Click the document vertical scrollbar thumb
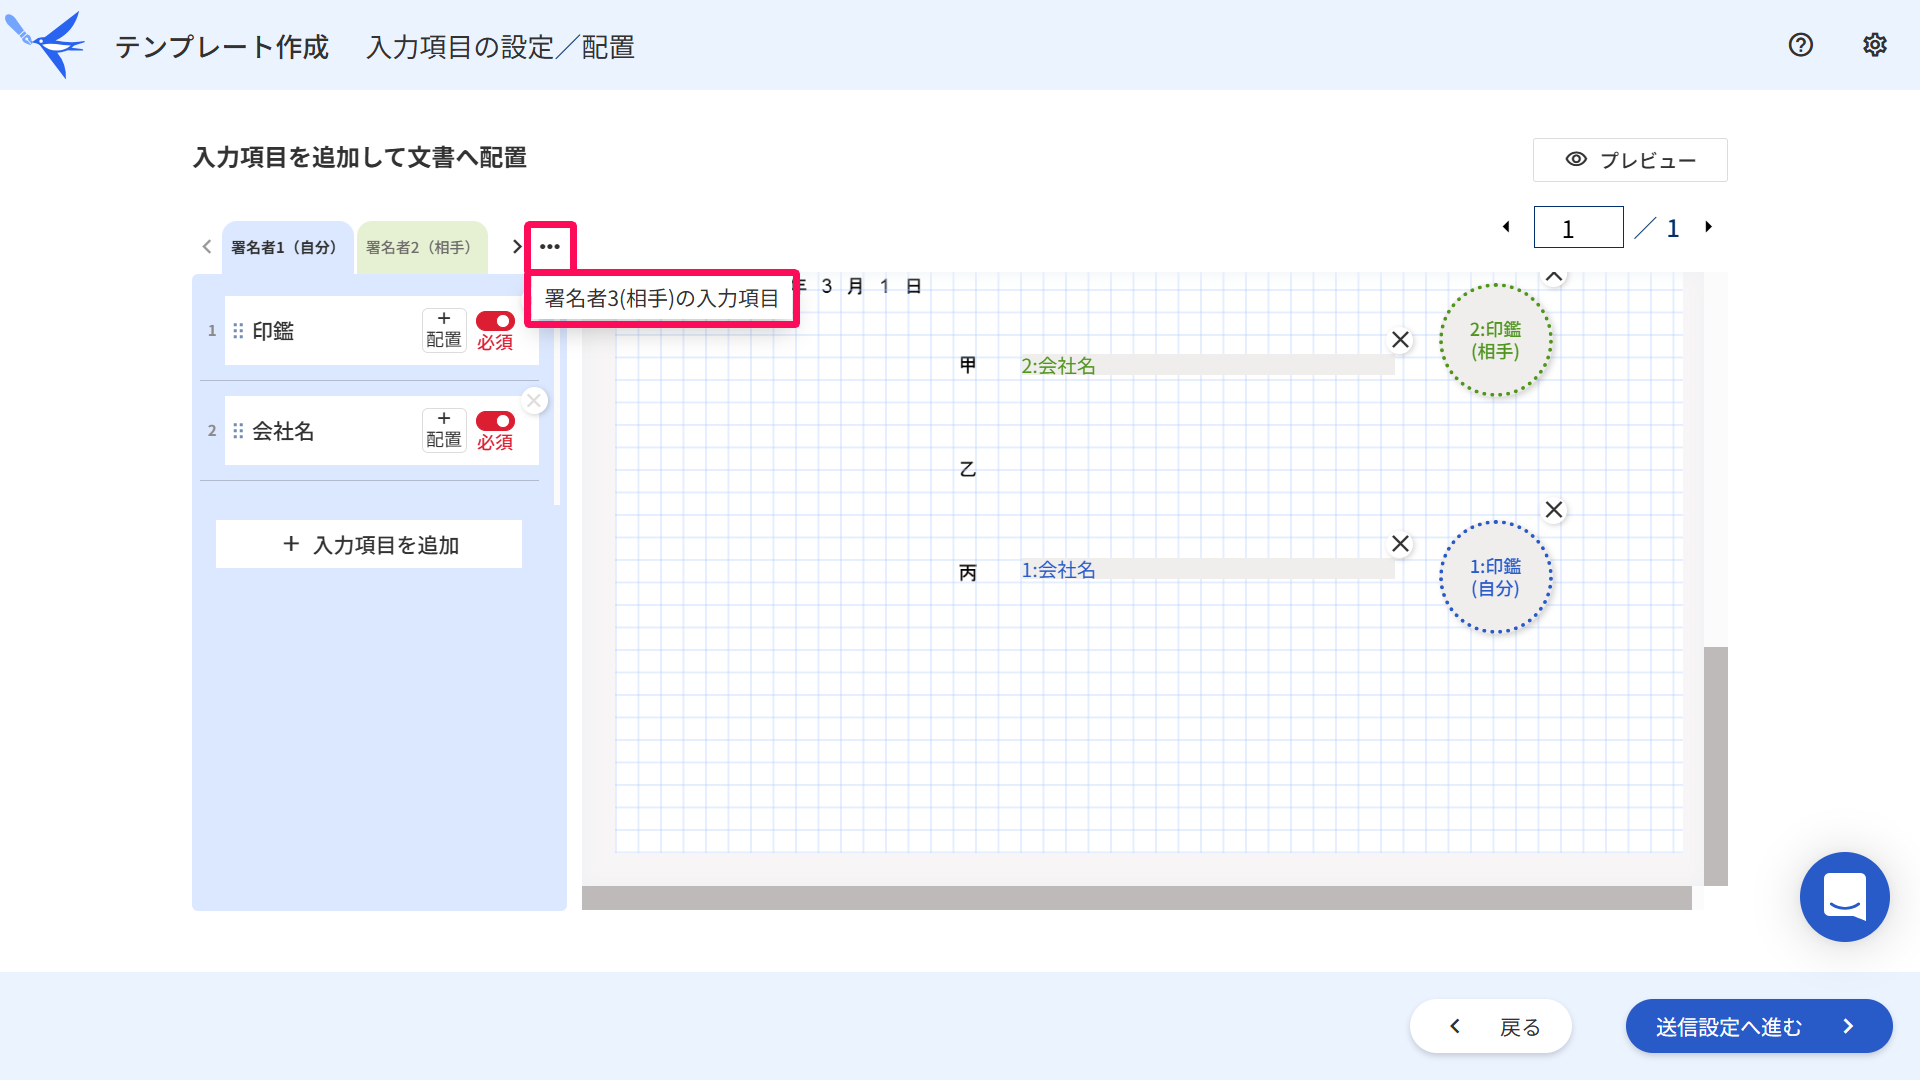Screen dimensions: 1920x1080 [1716, 766]
